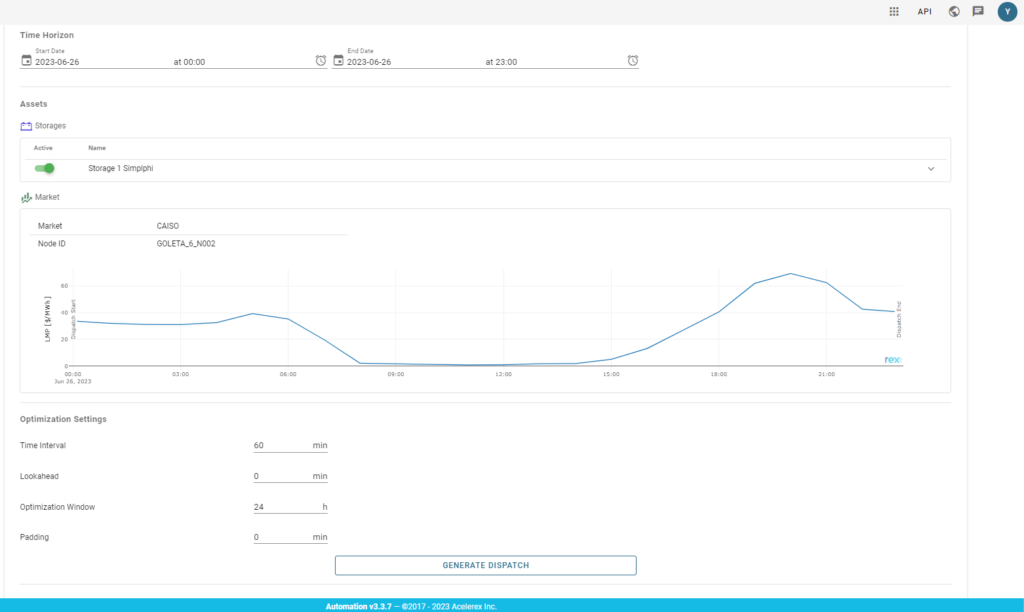1024x612 pixels.
Task: Toggle Storage 1 Simpliphi active switch
Action: coord(44,169)
